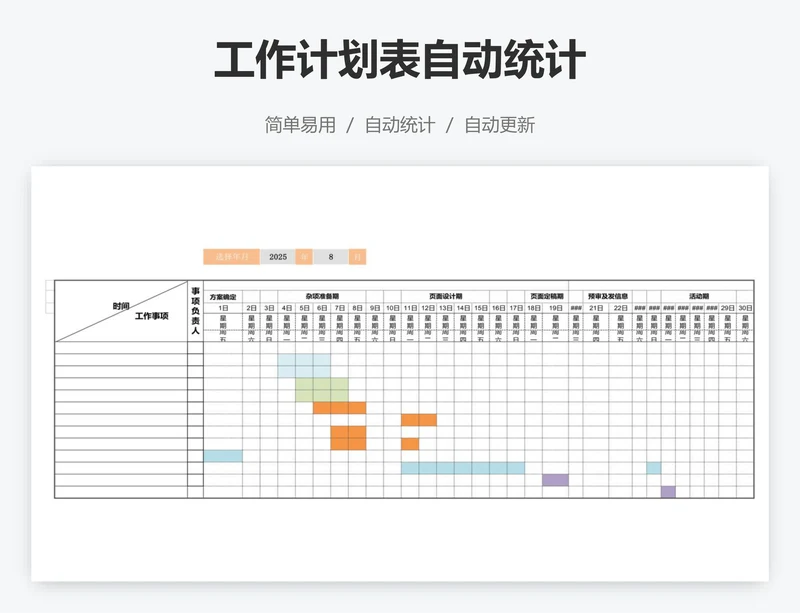
Task: Click the 事项负责人 column header
Action: tap(195, 311)
